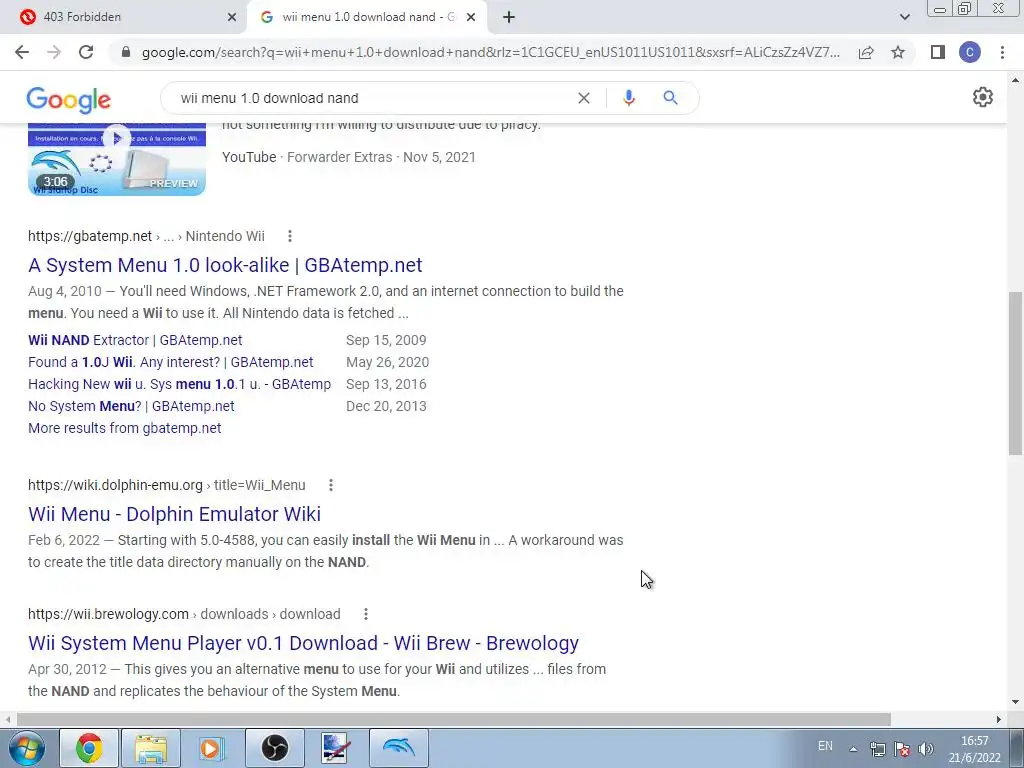This screenshot has width=1024, height=768.
Task: Open Wii NAND Extractor GBAtemp link
Action: point(135,340)
